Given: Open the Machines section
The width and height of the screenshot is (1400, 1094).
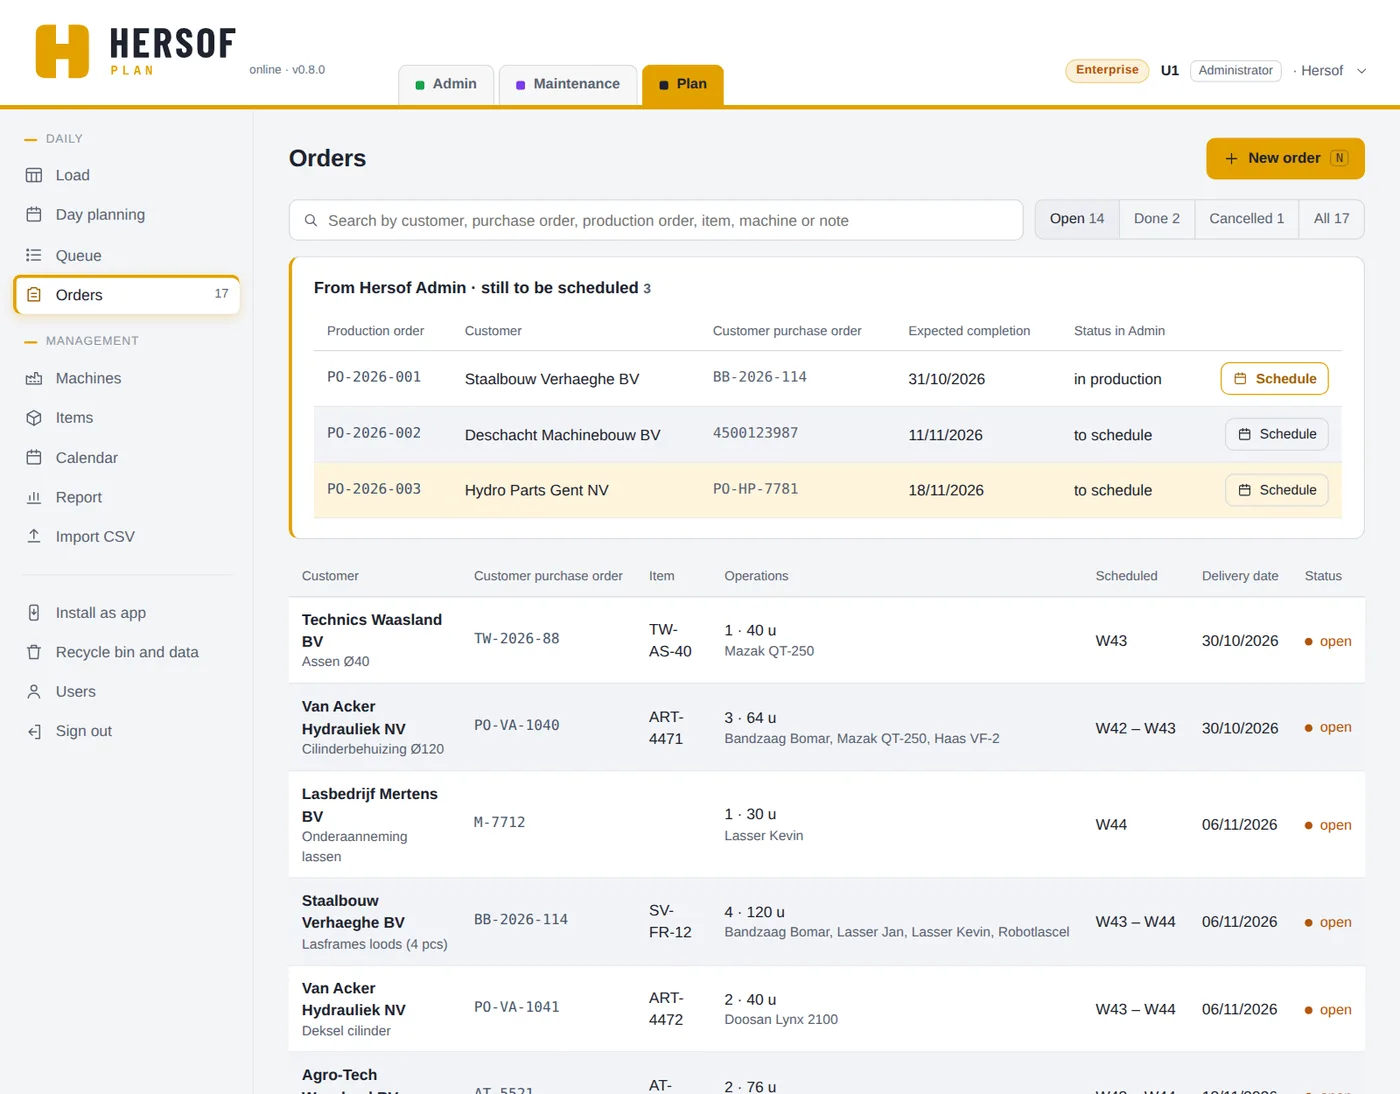Looking at the screenshot, I should pos(127,378).
